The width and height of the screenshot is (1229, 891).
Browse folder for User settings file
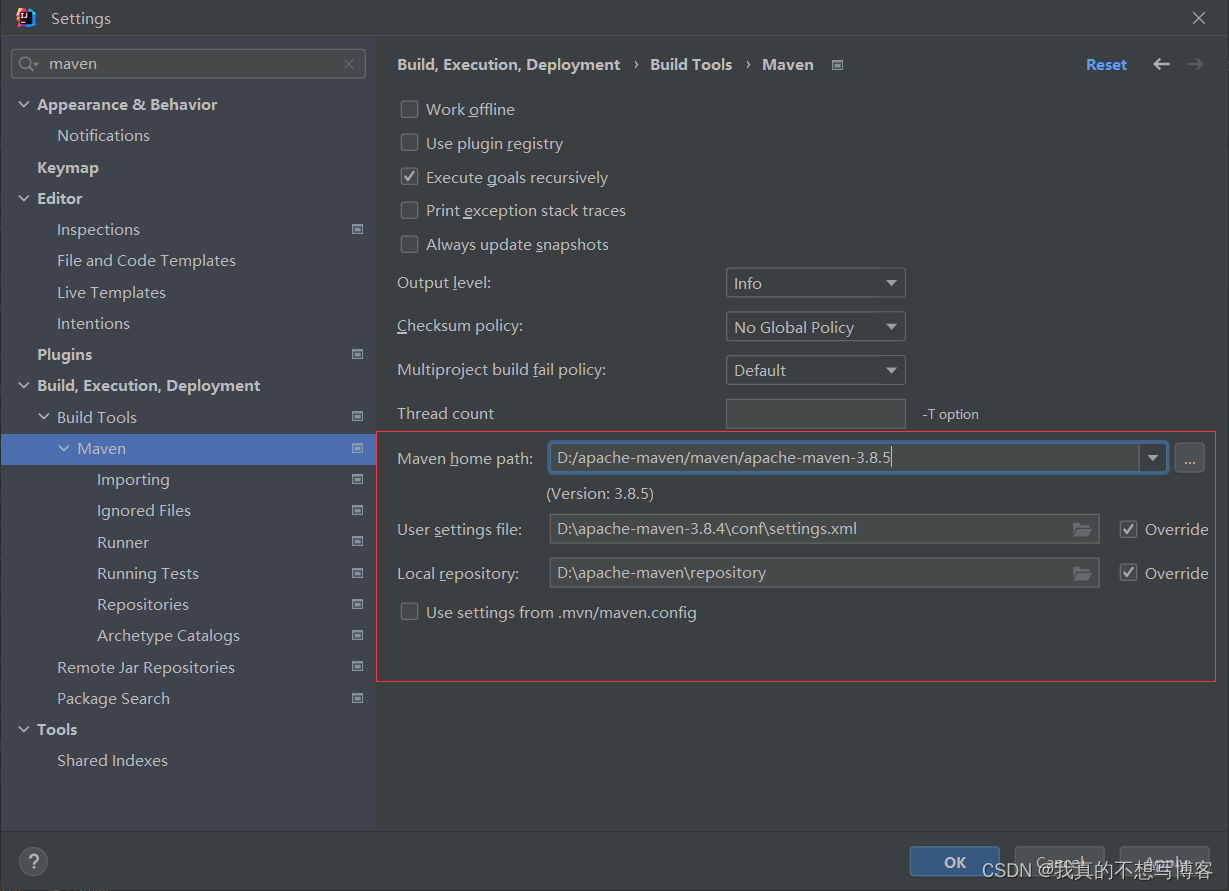pos(1082,529)
